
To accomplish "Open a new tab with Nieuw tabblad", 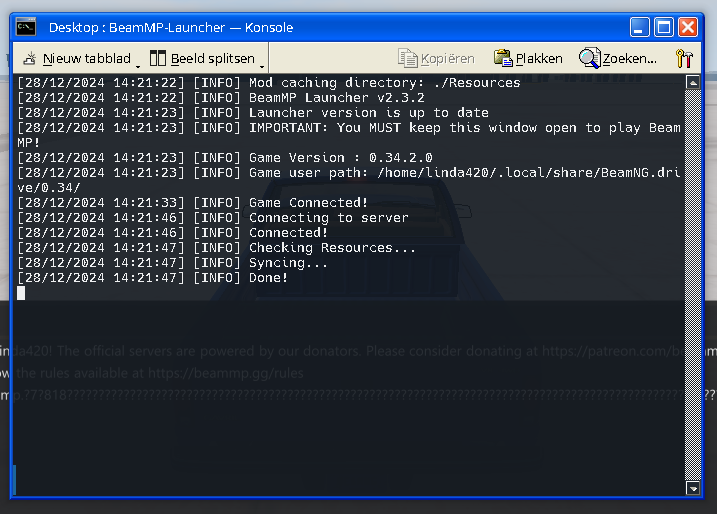I will [x=77, y=59].
